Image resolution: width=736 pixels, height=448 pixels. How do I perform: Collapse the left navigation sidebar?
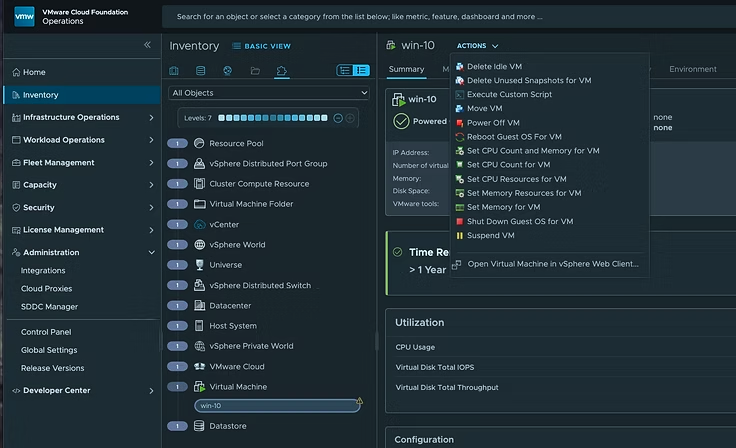coord(147,45)
